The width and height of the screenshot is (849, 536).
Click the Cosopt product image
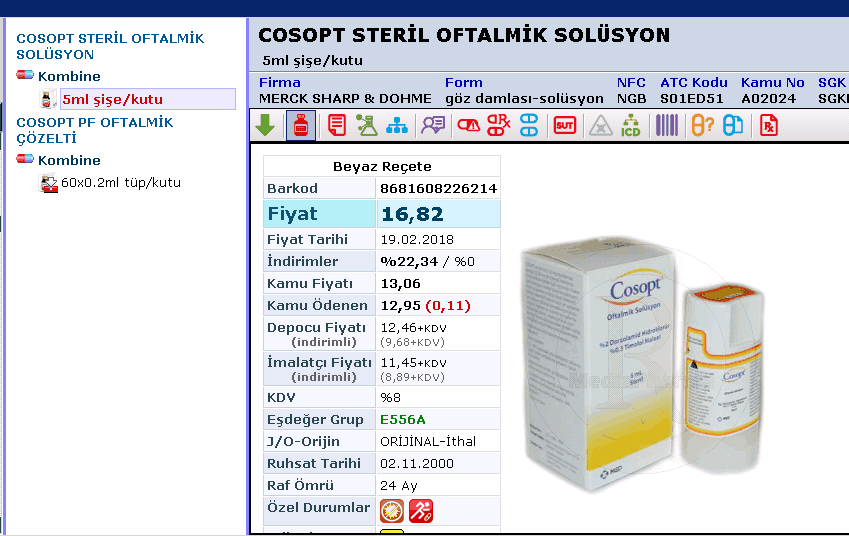coord(643,363)
